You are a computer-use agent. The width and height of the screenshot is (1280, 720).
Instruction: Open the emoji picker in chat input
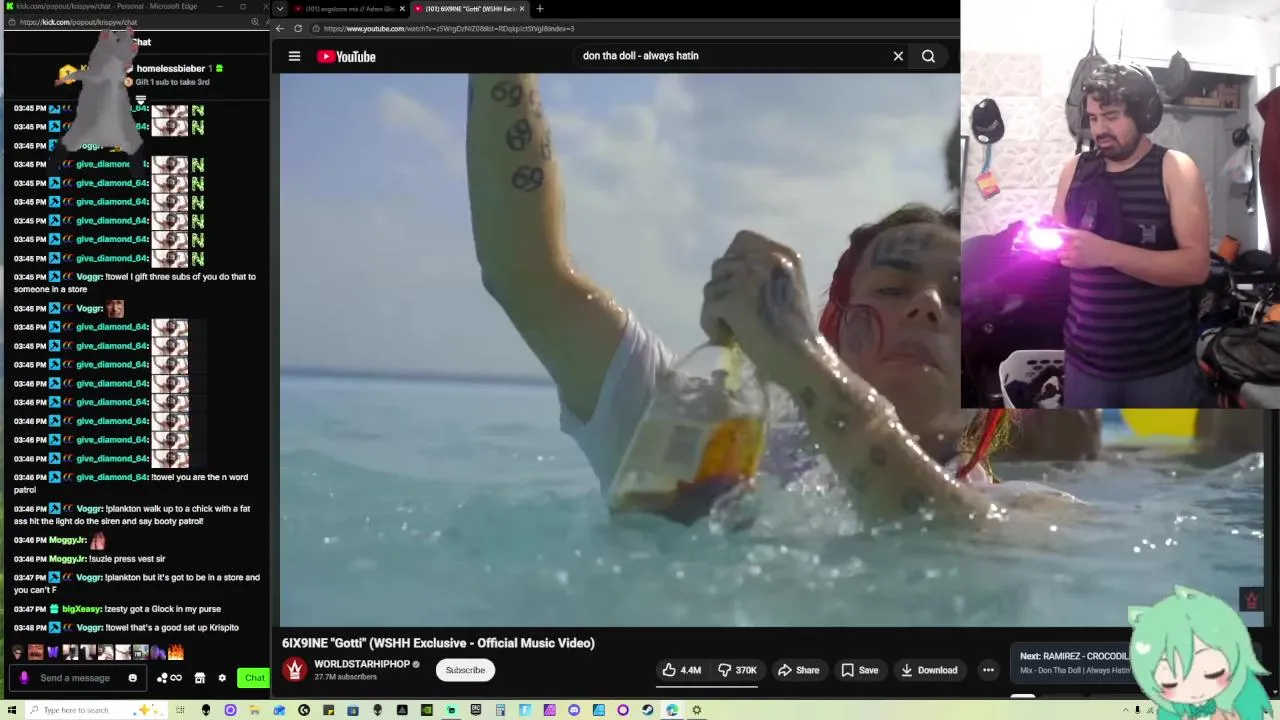click(132, 678)
